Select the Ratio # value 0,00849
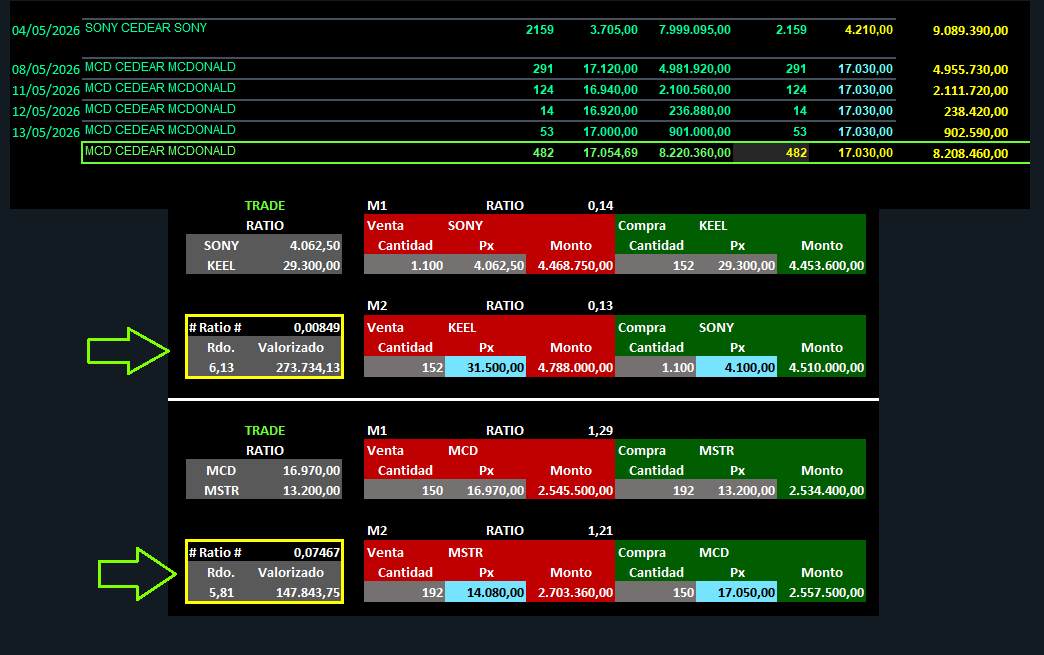 (x=316, y=328)
